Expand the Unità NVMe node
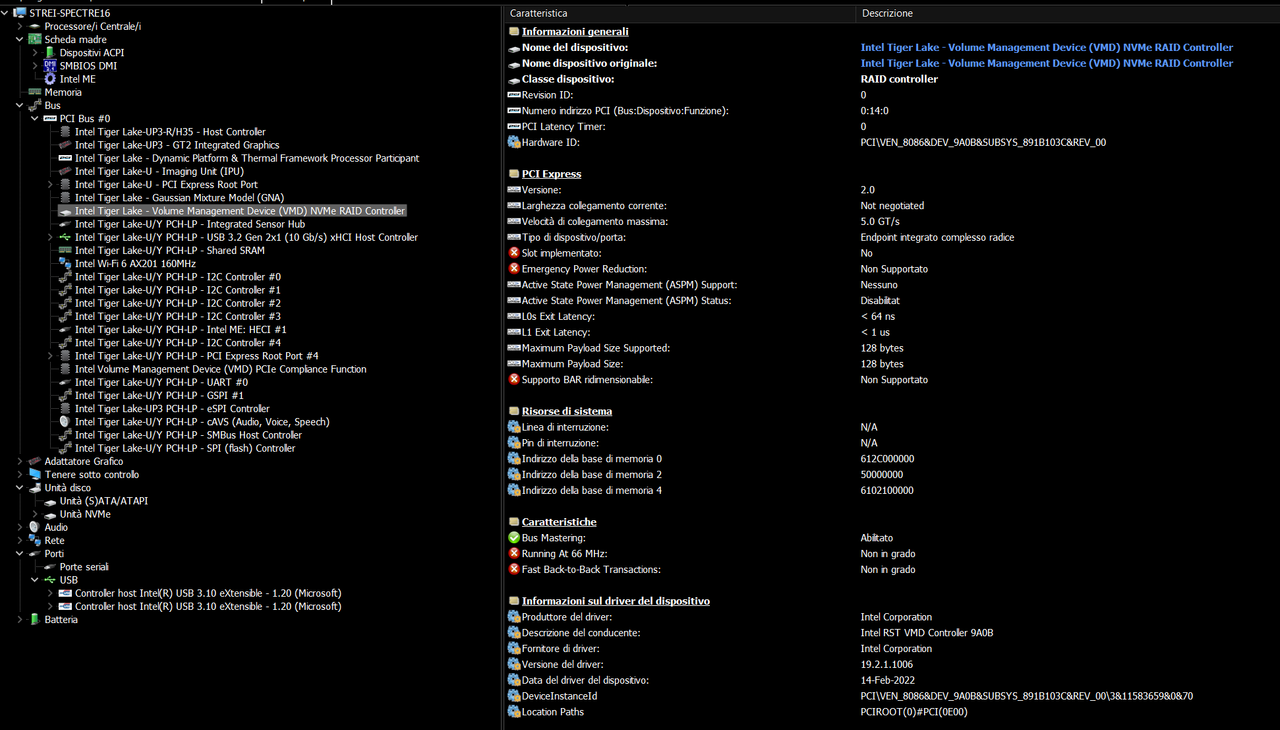Screen dimensions: 1280x730 pyautogui.click(x=35, y=514)
